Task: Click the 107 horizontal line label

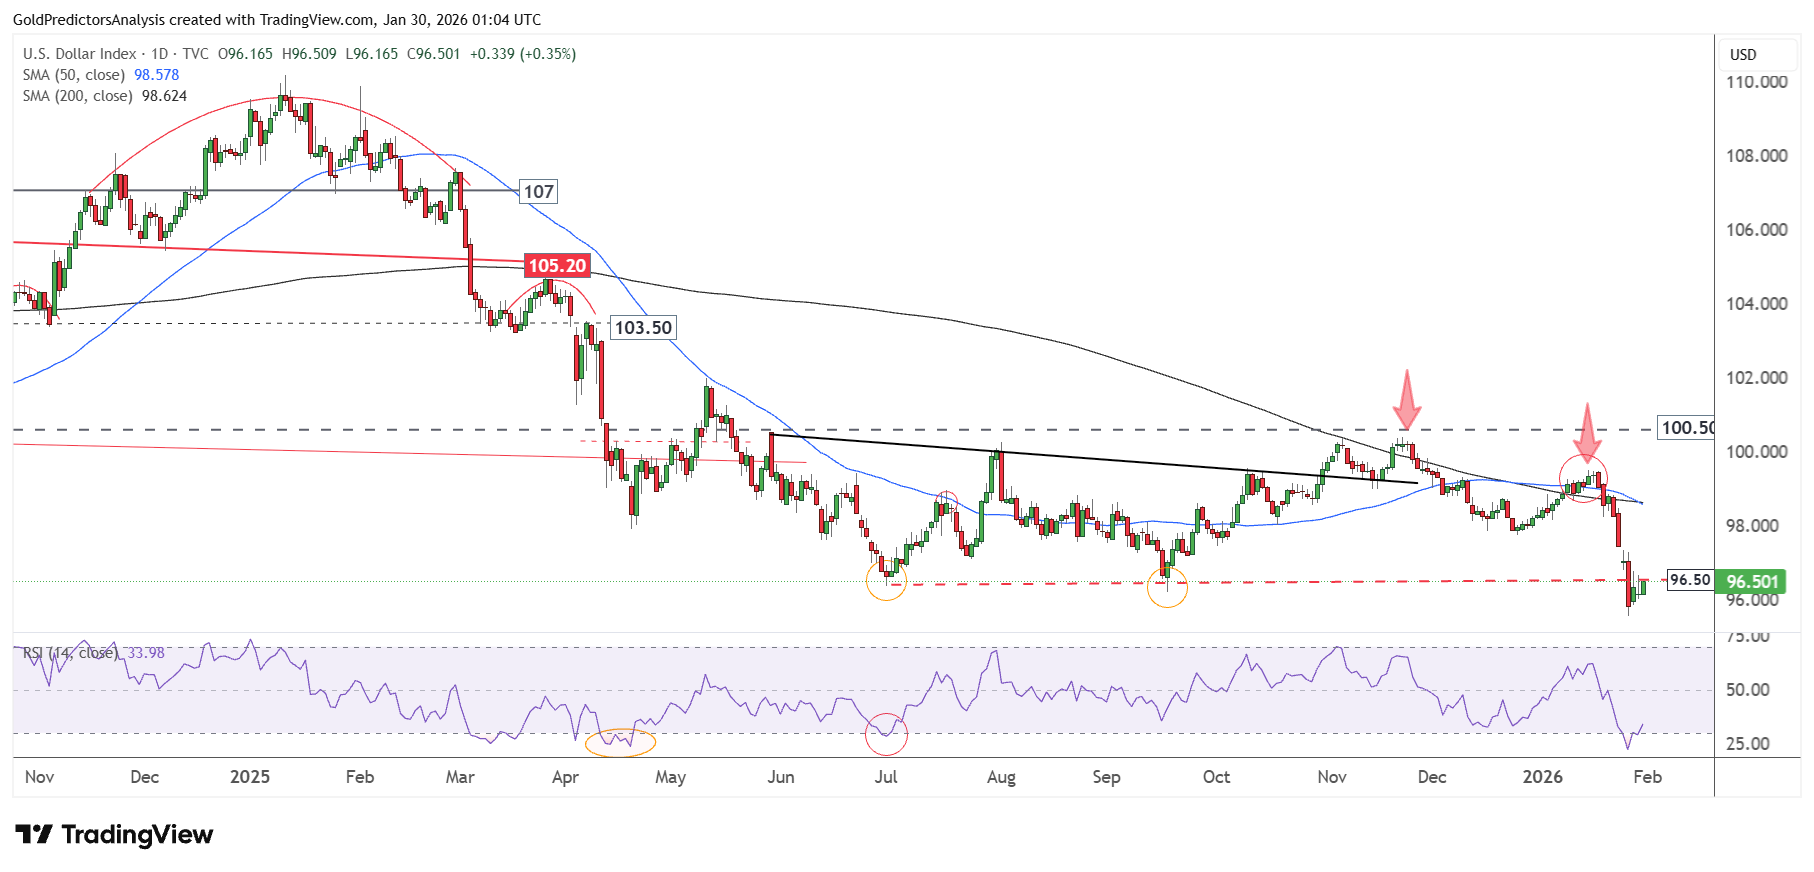Action: tap(539, 192)
